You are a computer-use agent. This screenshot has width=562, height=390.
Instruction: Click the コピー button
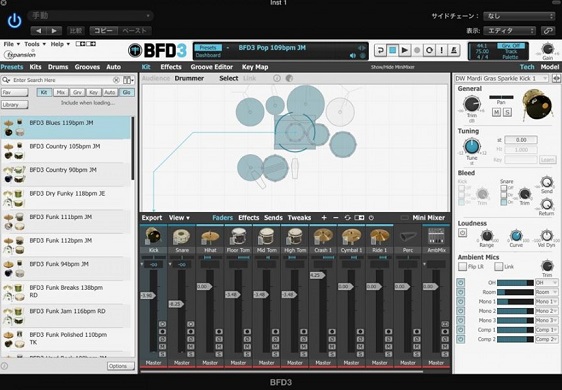point(104,31)
